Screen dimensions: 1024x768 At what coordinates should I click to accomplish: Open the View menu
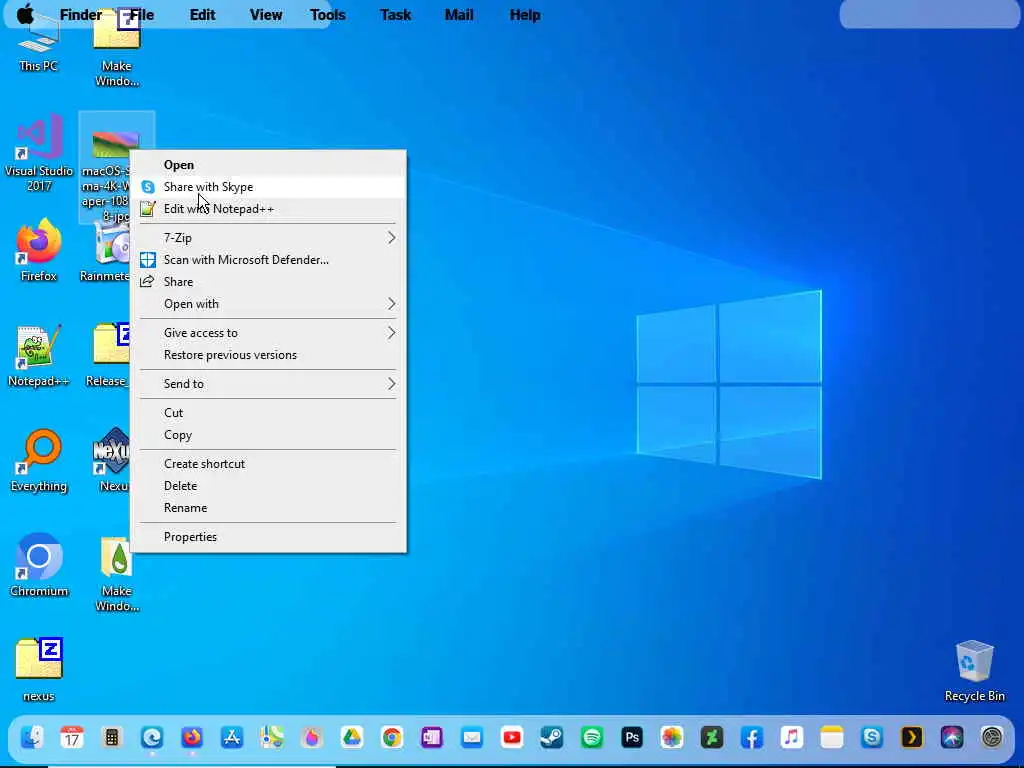pos(266,14)
